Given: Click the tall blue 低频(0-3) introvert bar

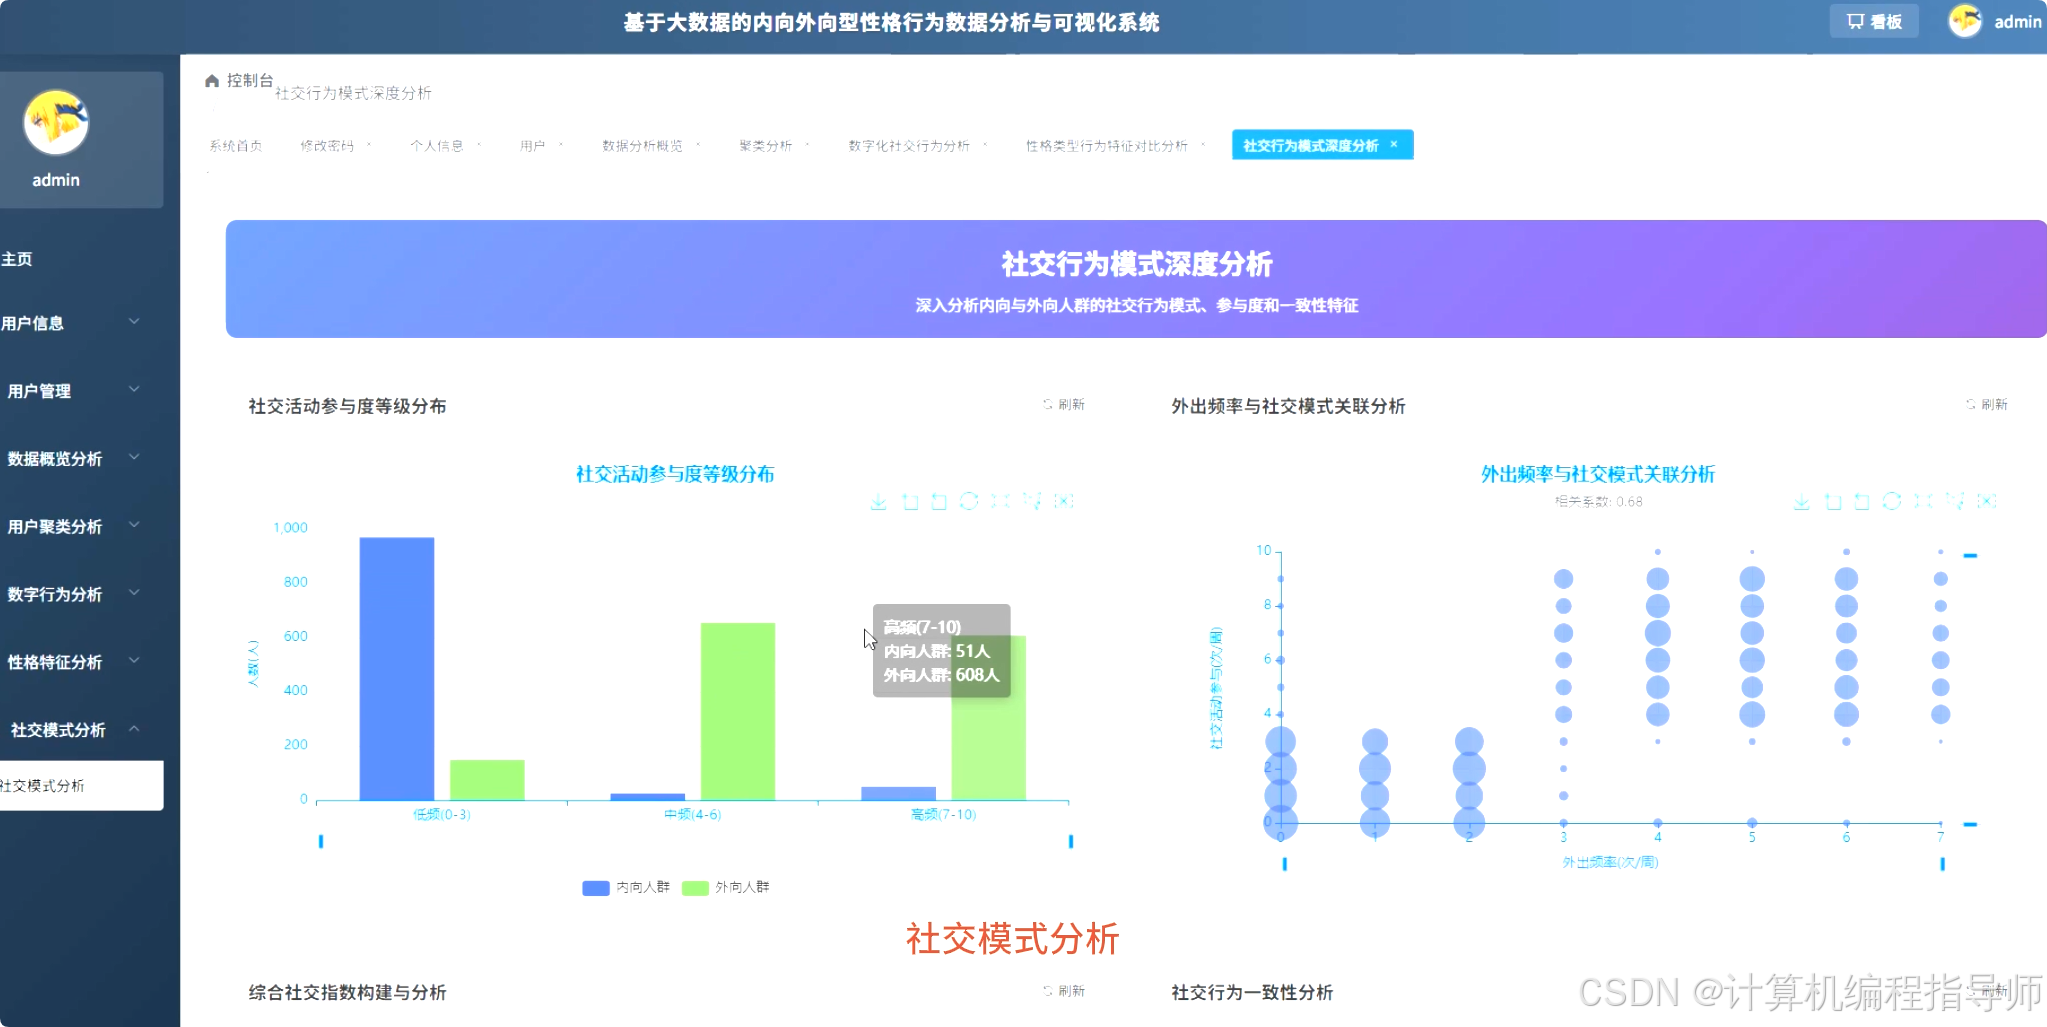Looking at the screenshot, I should coord(397,669).
